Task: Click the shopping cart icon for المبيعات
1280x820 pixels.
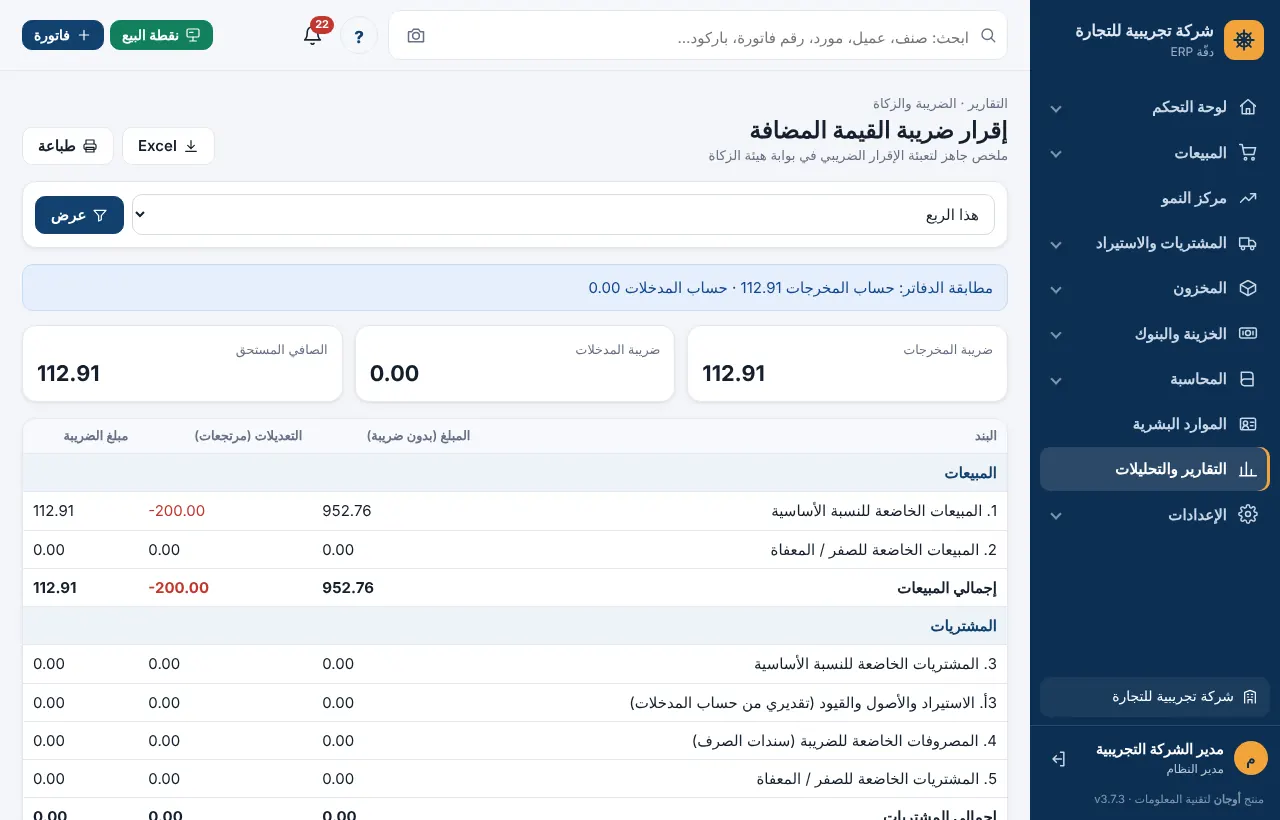Action: pyautogui.click(x=1247, y=153)
